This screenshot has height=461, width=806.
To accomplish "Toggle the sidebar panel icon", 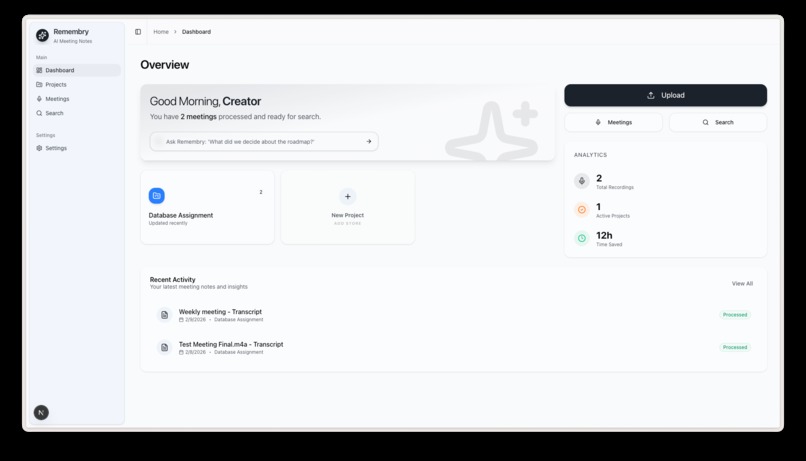I will pos(138,32).
